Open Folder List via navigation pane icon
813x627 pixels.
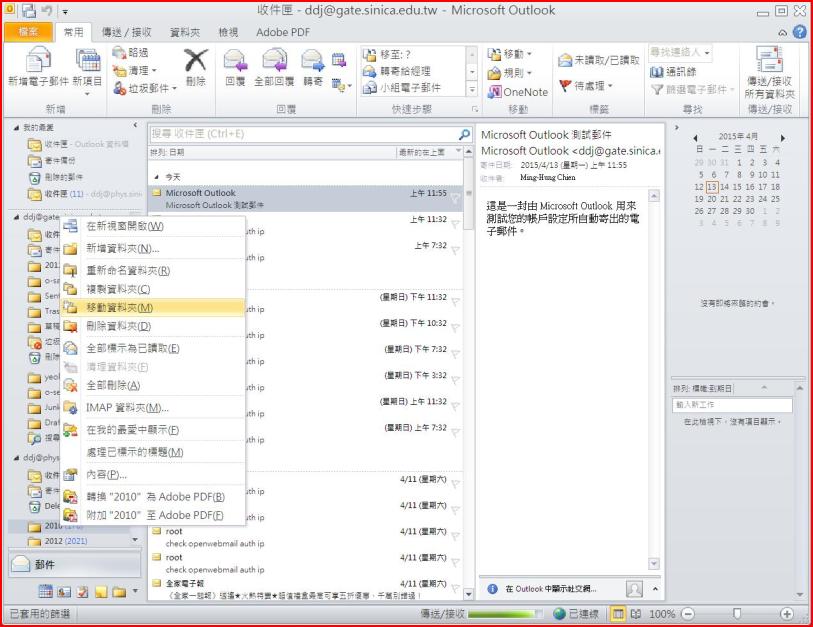119,591
